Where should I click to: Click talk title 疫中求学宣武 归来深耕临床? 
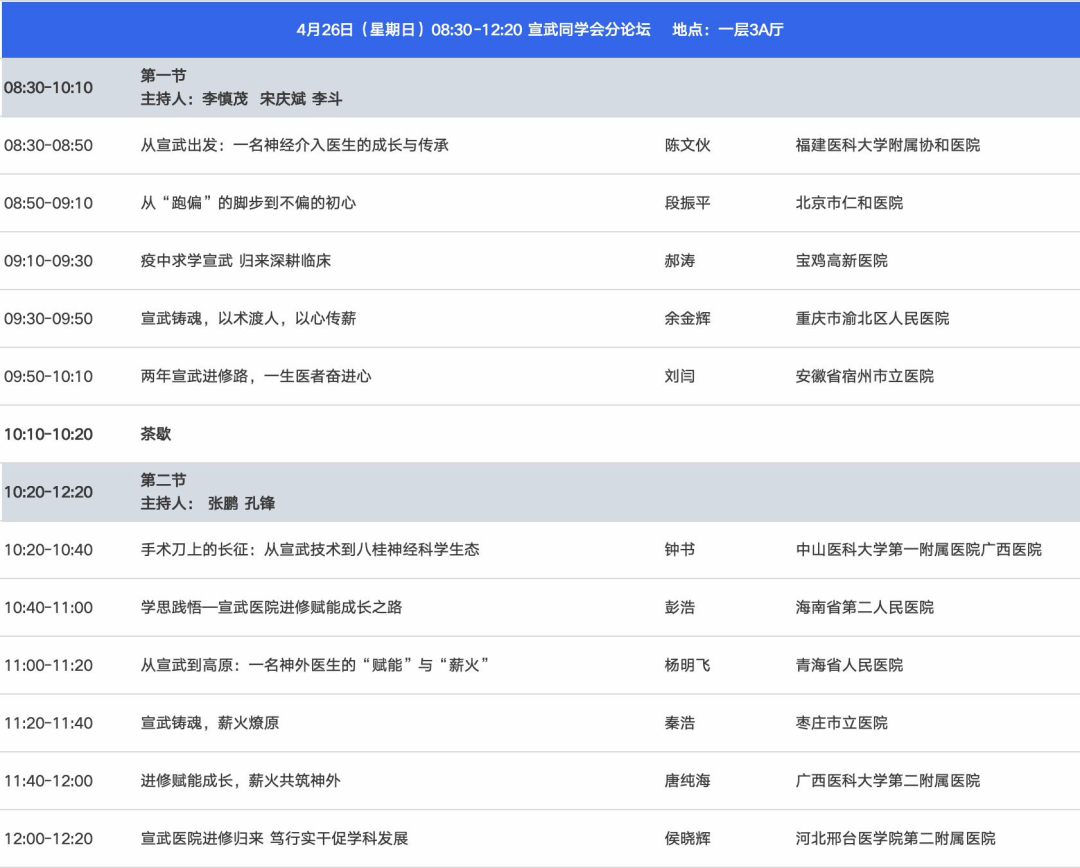tap(235, 261)
